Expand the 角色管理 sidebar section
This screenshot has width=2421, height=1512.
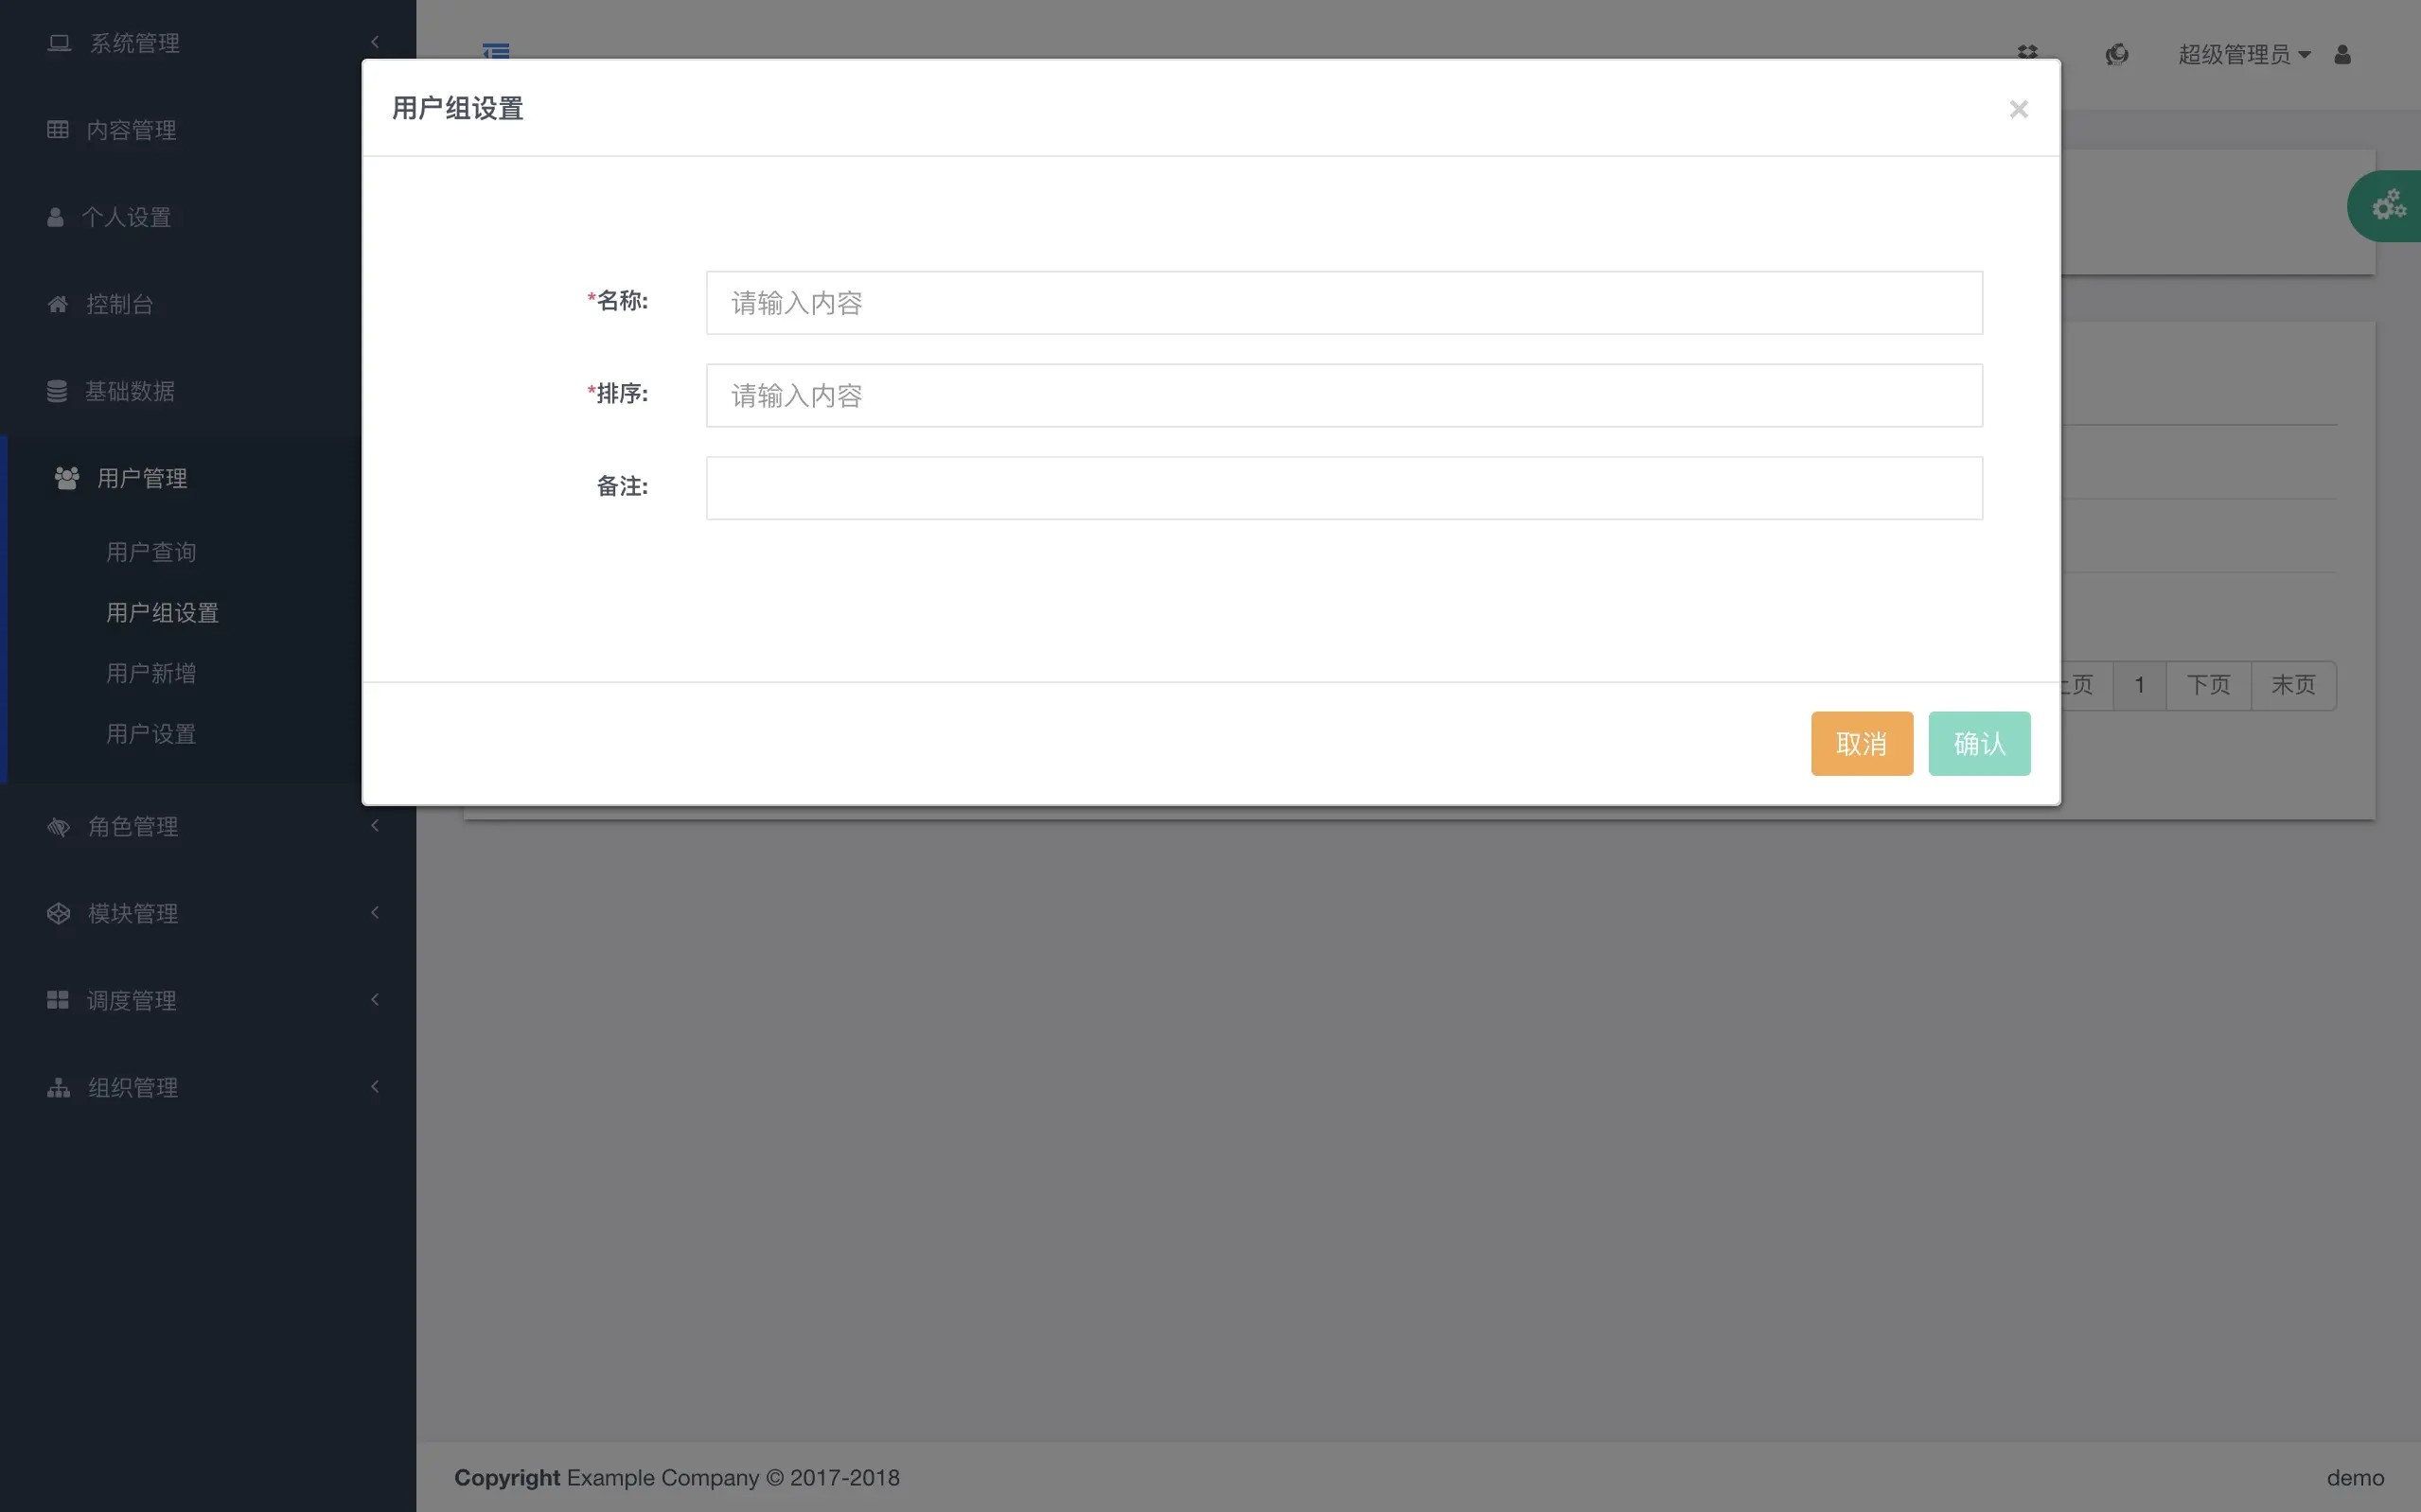pos(132,826)
